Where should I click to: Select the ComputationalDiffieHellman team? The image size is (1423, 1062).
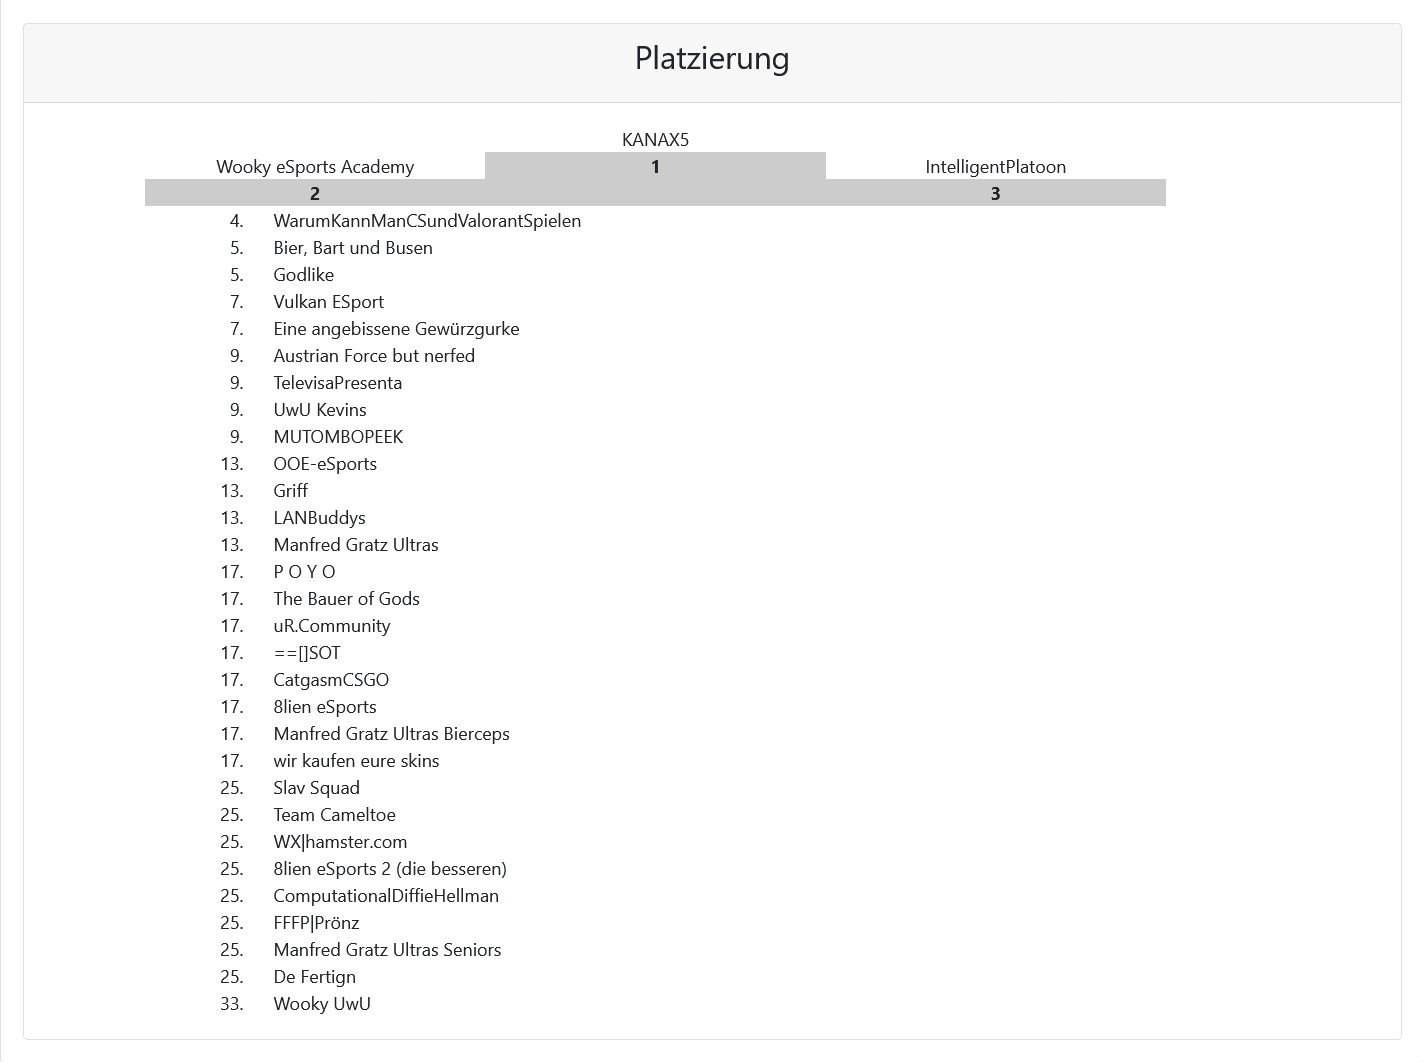pos(386,896)
